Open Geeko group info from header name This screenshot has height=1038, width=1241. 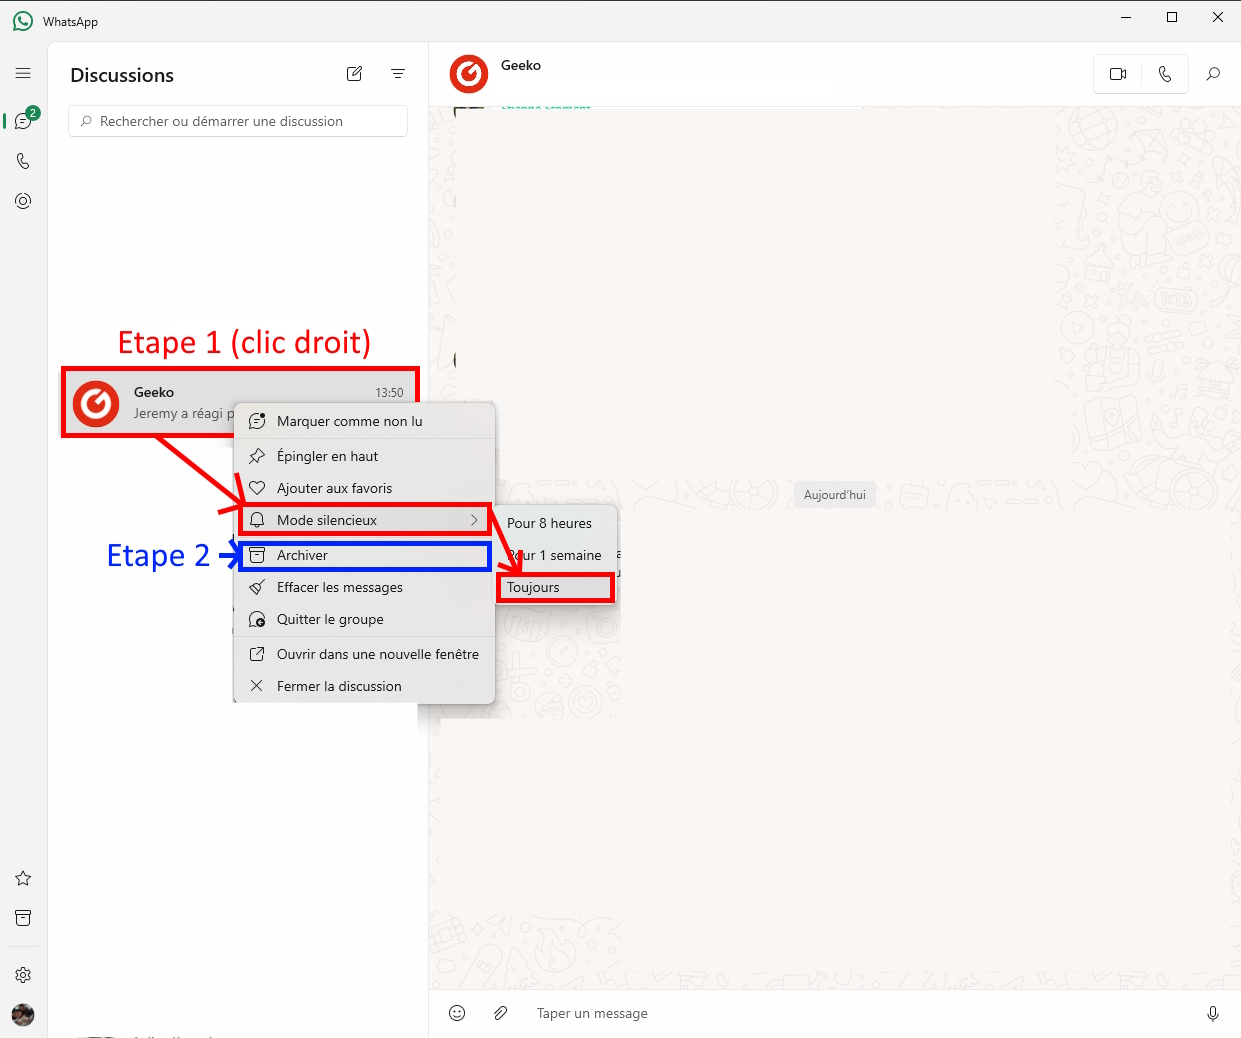point(521,66)
